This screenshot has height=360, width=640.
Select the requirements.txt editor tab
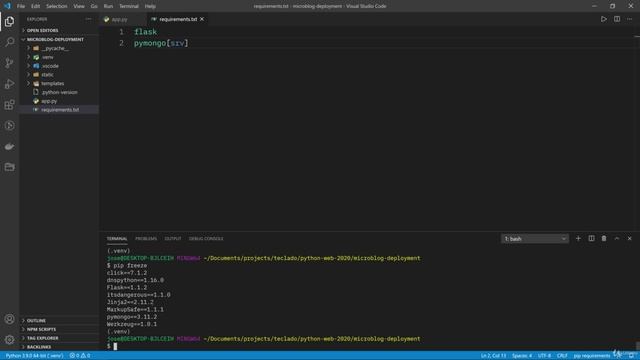[177, 19]
